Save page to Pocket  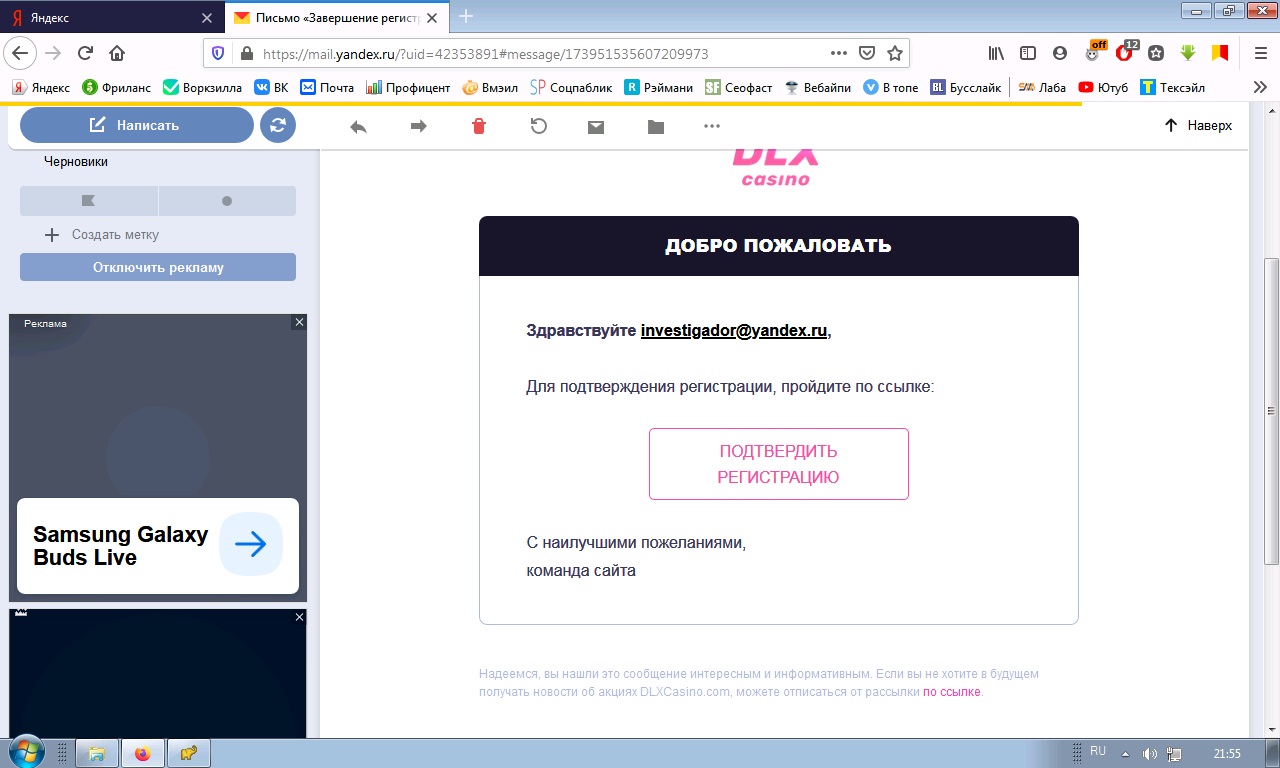pyautogui.click(x=868, y=53)
